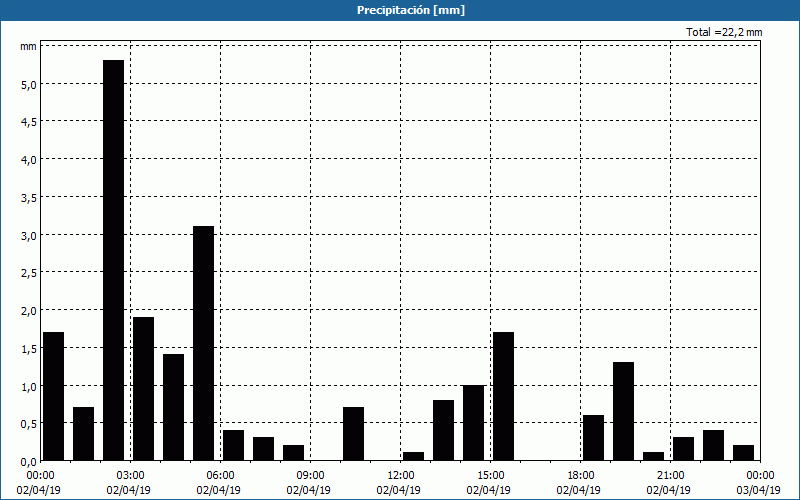800x500 pixels.
Task: Select the bar immediately right of 03:00 gridline
Action: pos(143,389)
